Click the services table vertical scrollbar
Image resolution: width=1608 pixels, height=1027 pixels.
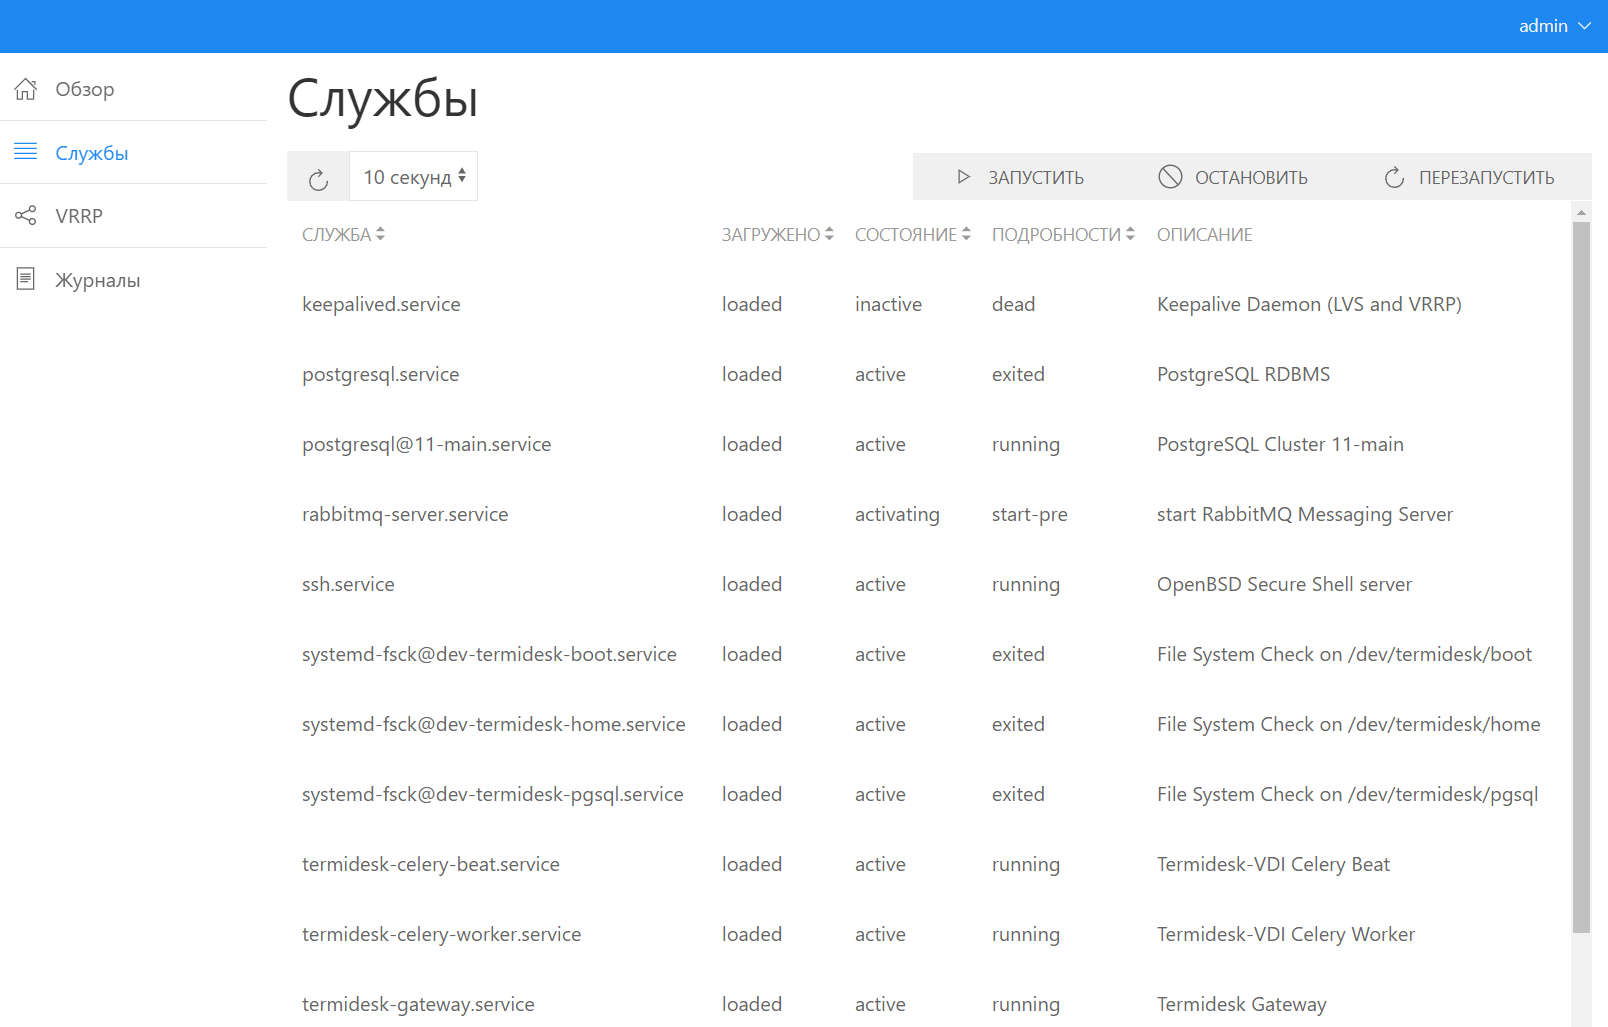1580,578
